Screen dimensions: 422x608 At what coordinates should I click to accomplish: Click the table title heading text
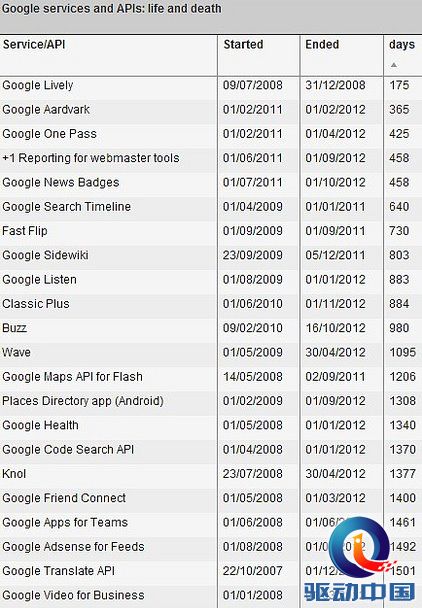[112, 9]
